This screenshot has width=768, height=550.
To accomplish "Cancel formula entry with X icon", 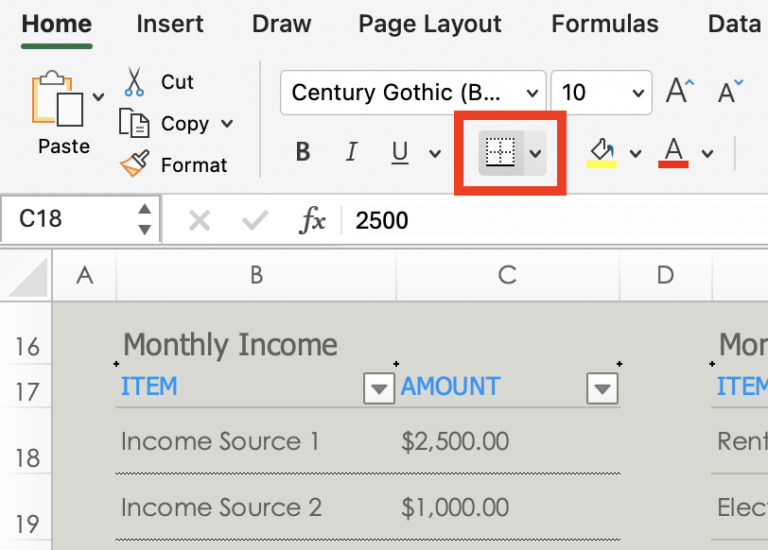I will point(199,220).
